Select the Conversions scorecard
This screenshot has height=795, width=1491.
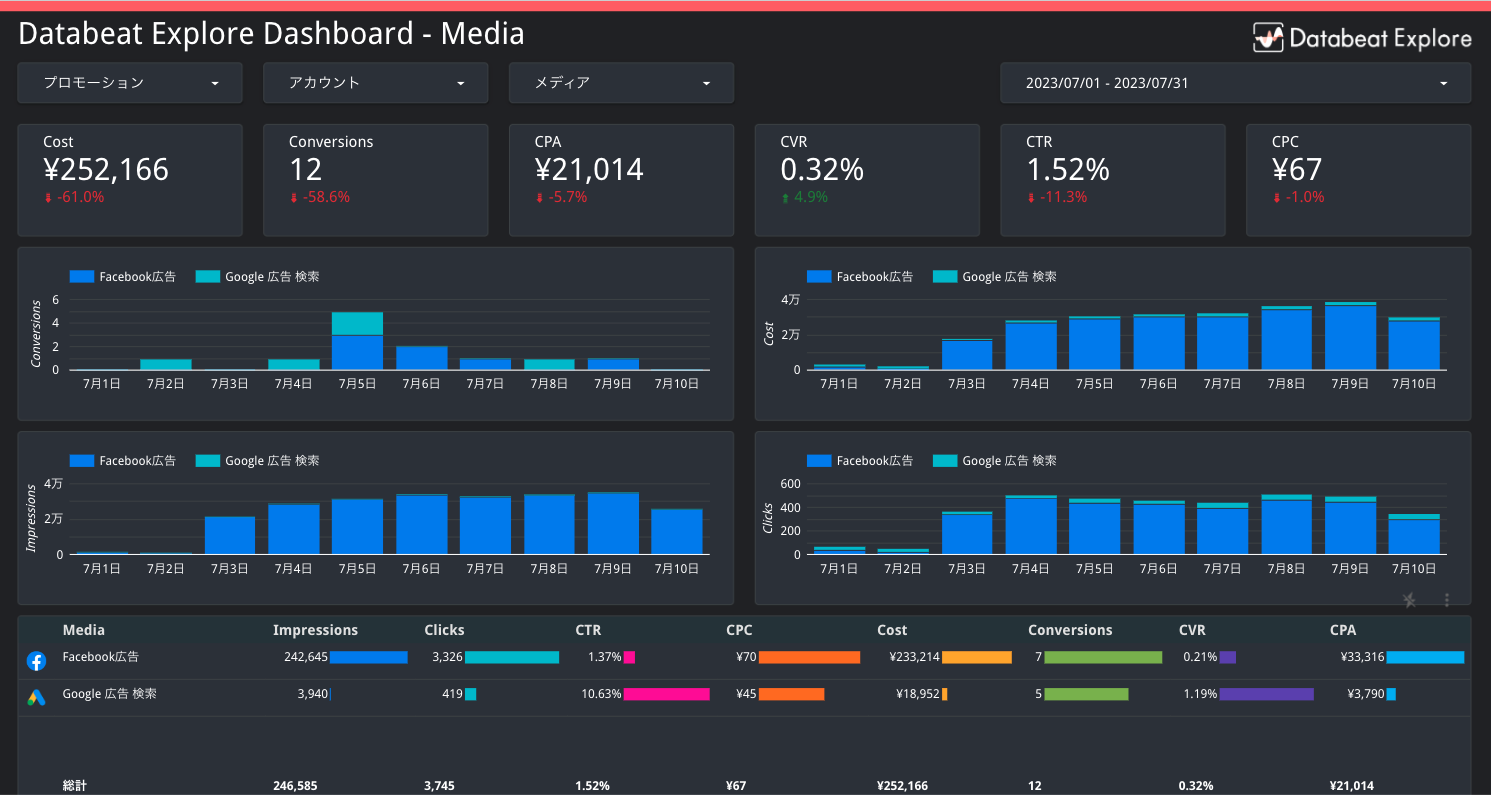(x=375, y=180)
